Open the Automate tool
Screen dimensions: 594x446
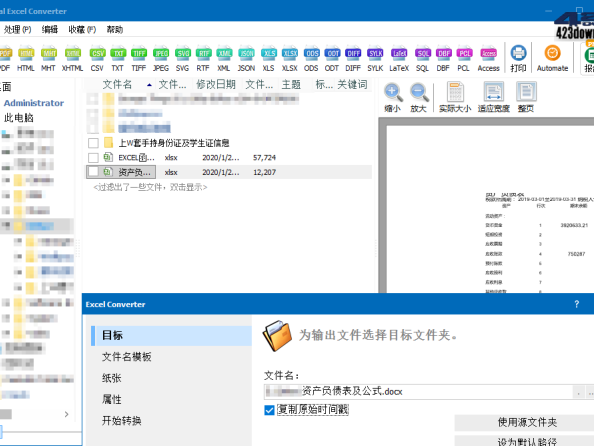[x=552, y=58]
